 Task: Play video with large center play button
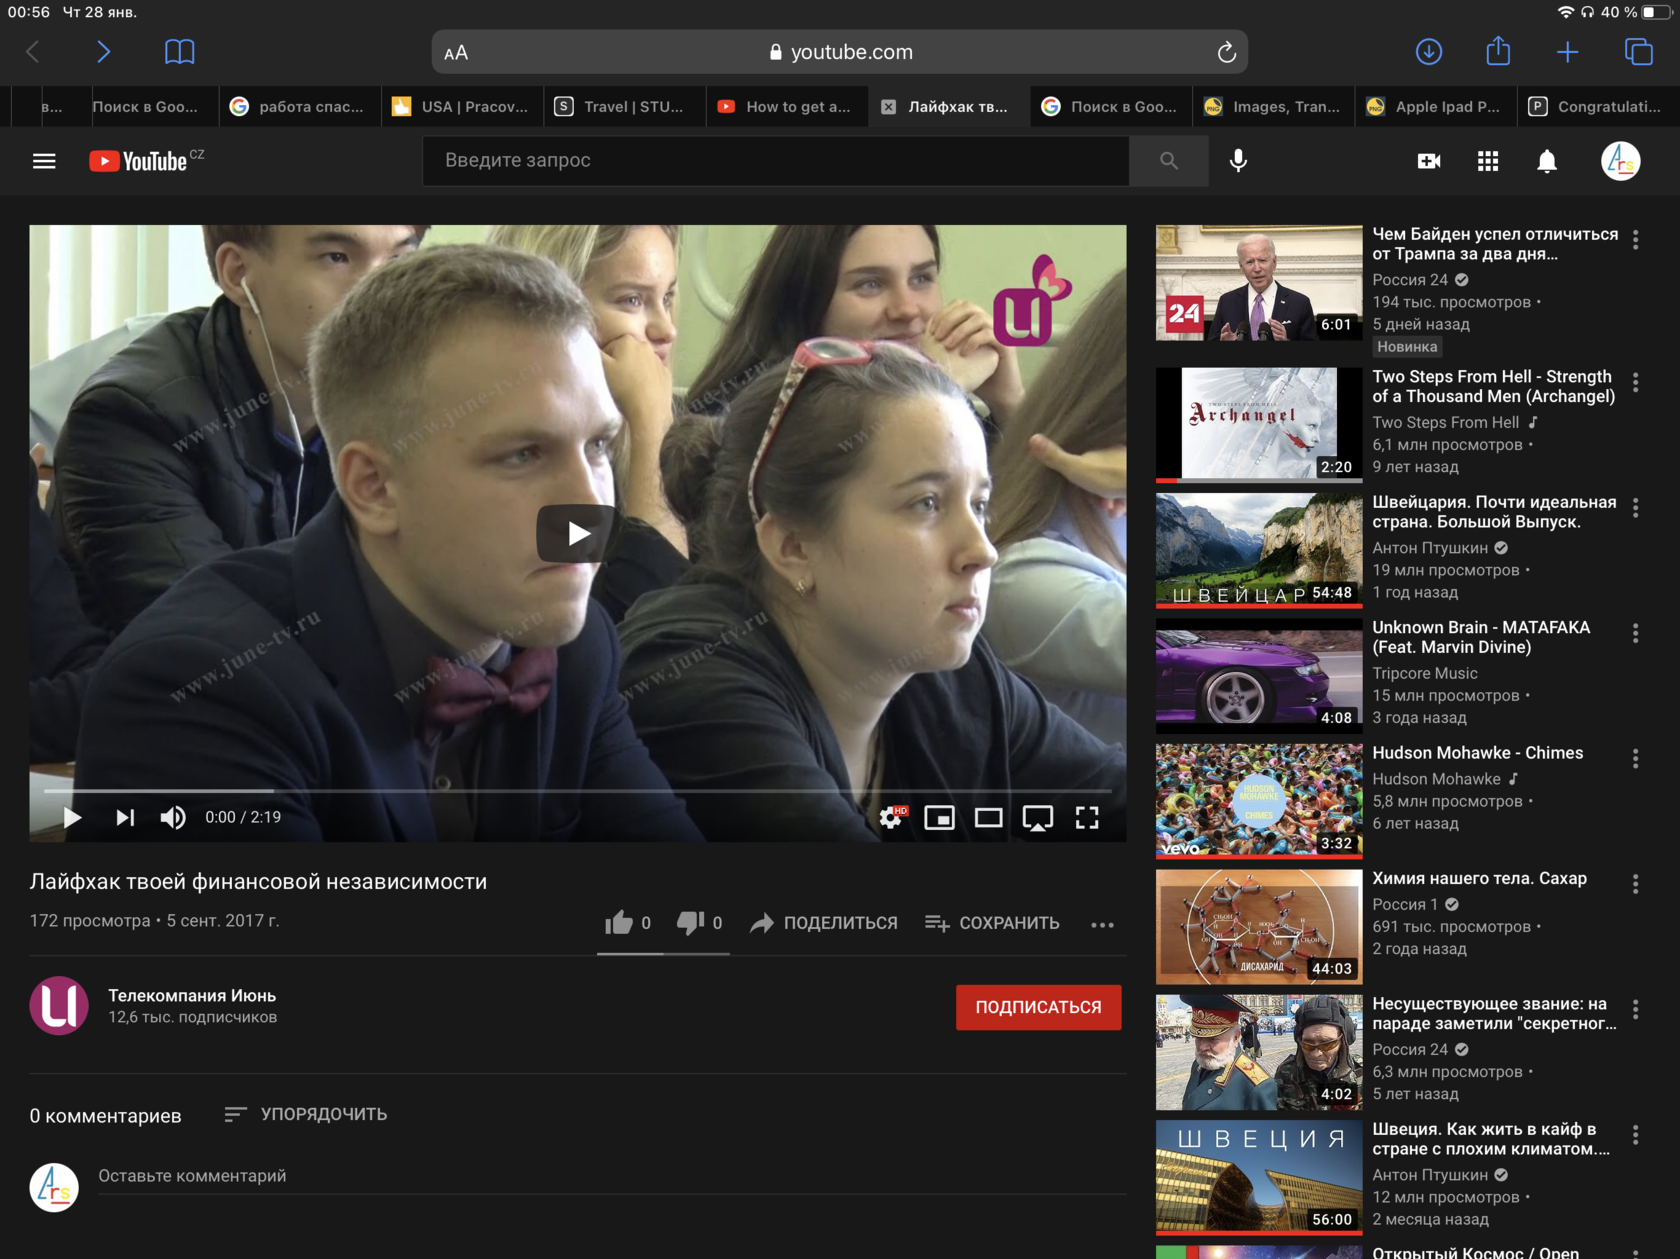tap(578, 533)
